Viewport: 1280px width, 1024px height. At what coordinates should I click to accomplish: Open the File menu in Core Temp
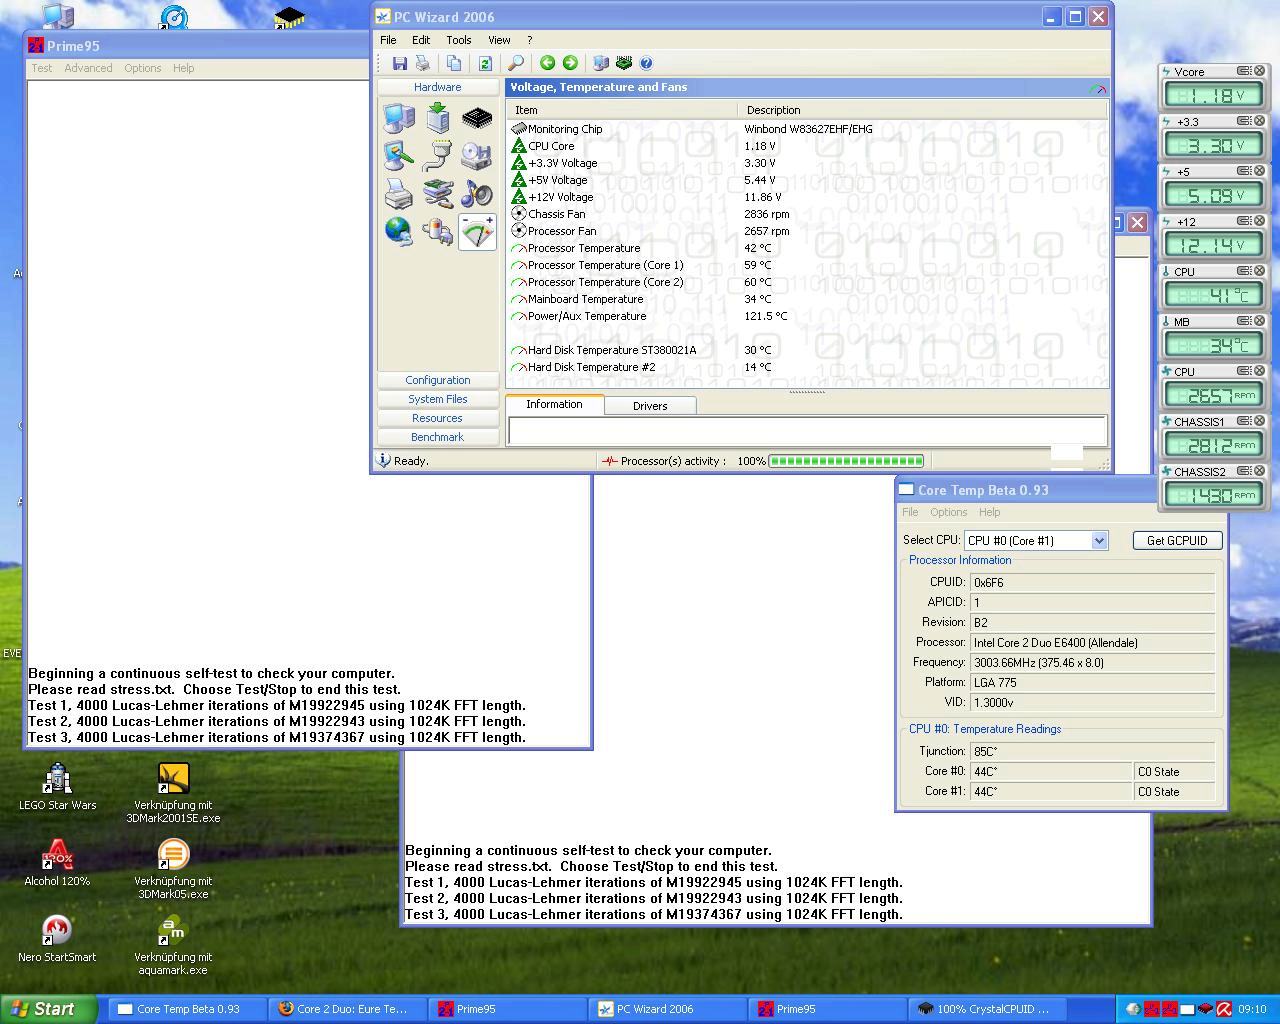coord(910,512)
